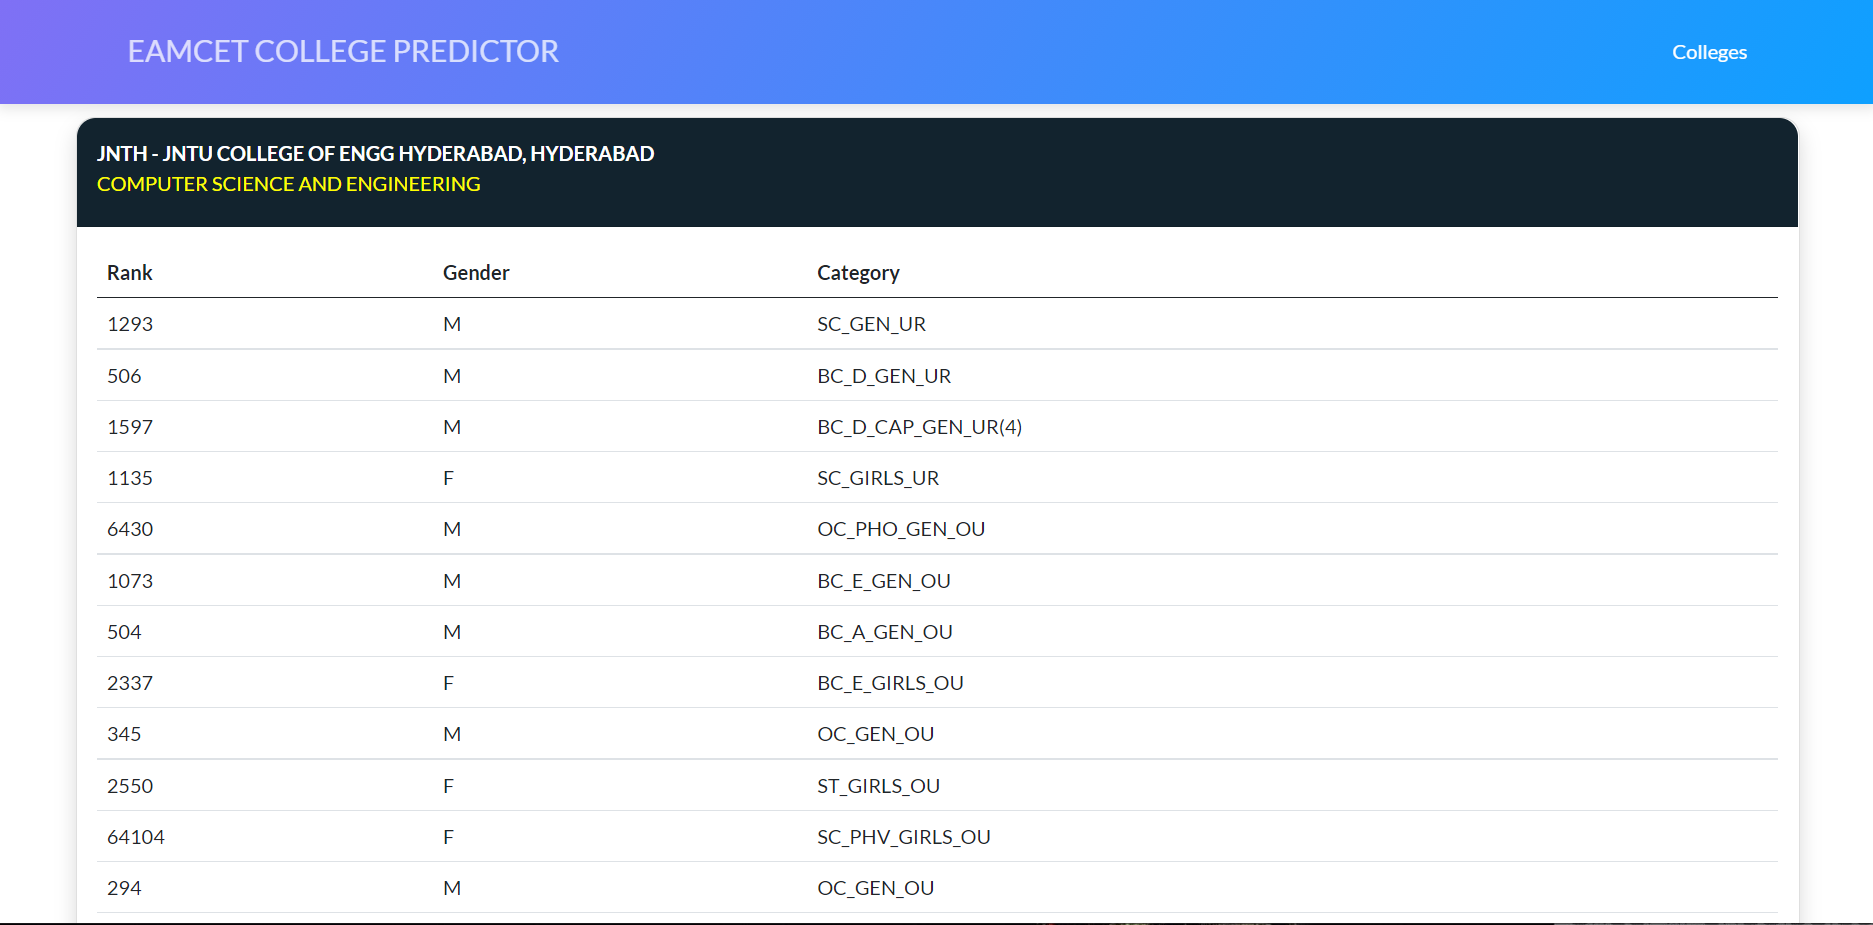Click category SC_GEN_UR

[x=871, y=324]
